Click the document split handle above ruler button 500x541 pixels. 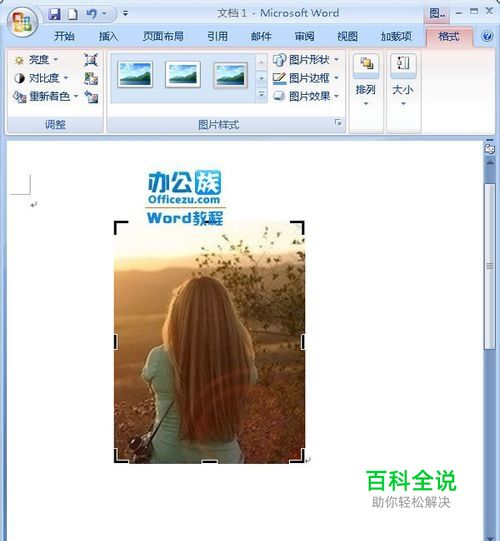click(x=490, y=140)
